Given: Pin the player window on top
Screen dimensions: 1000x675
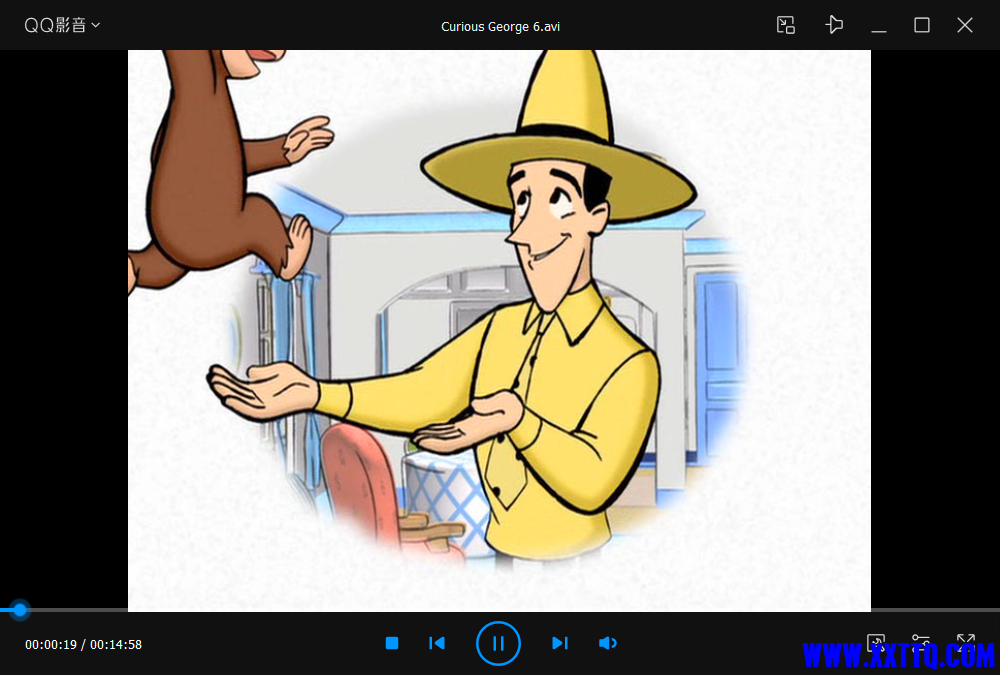Looking at the screenshot, I should (x=834, y=26).
